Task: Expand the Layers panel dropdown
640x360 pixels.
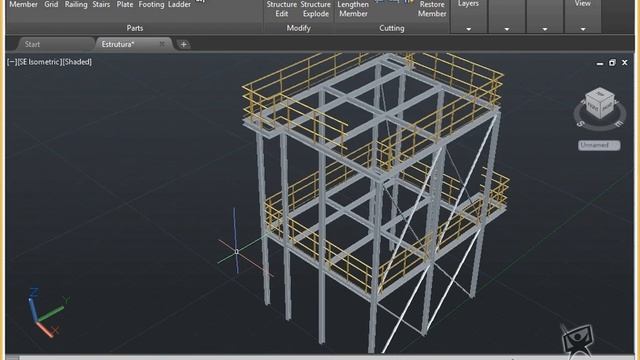Action: (x=469, y=29)
